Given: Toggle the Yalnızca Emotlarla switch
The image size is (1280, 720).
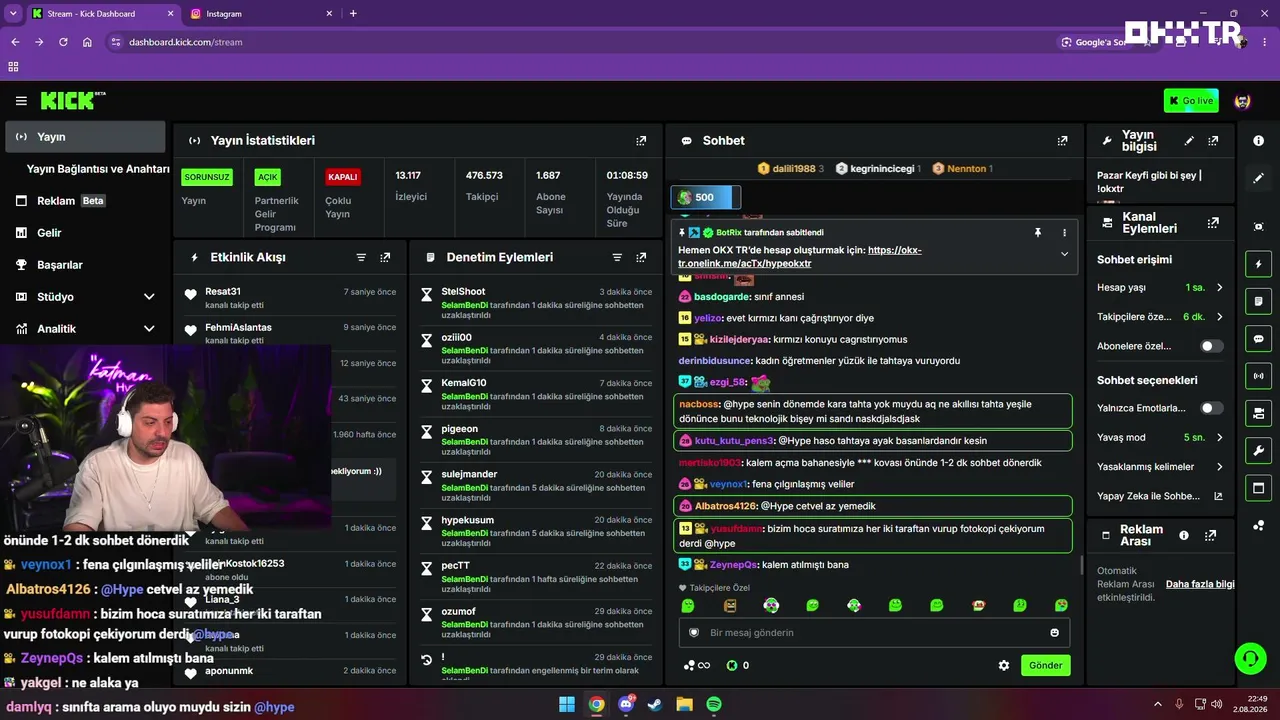Looking at the screenshot, I should click(x=1211, y=408).
